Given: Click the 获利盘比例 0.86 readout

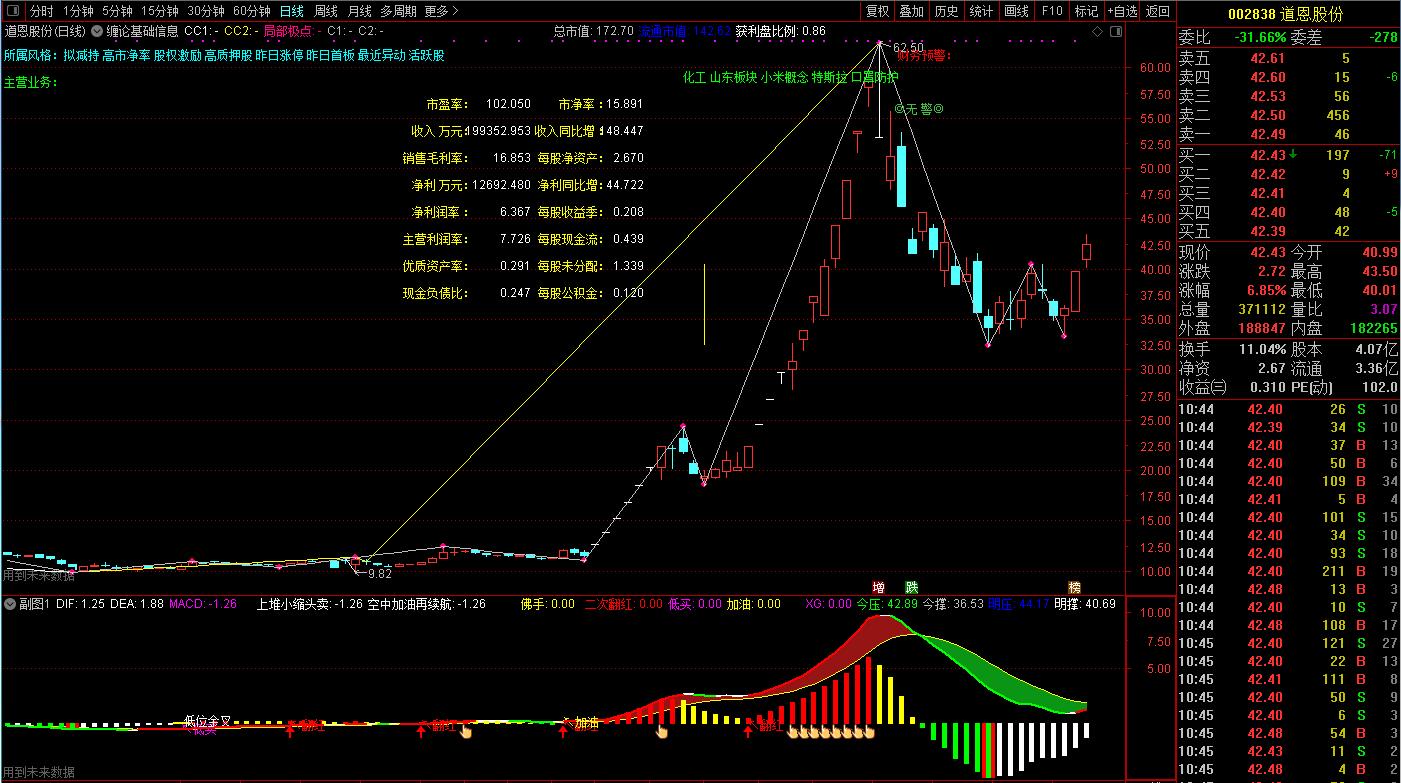Looking at the screenshot, I should tap(781, 31).
